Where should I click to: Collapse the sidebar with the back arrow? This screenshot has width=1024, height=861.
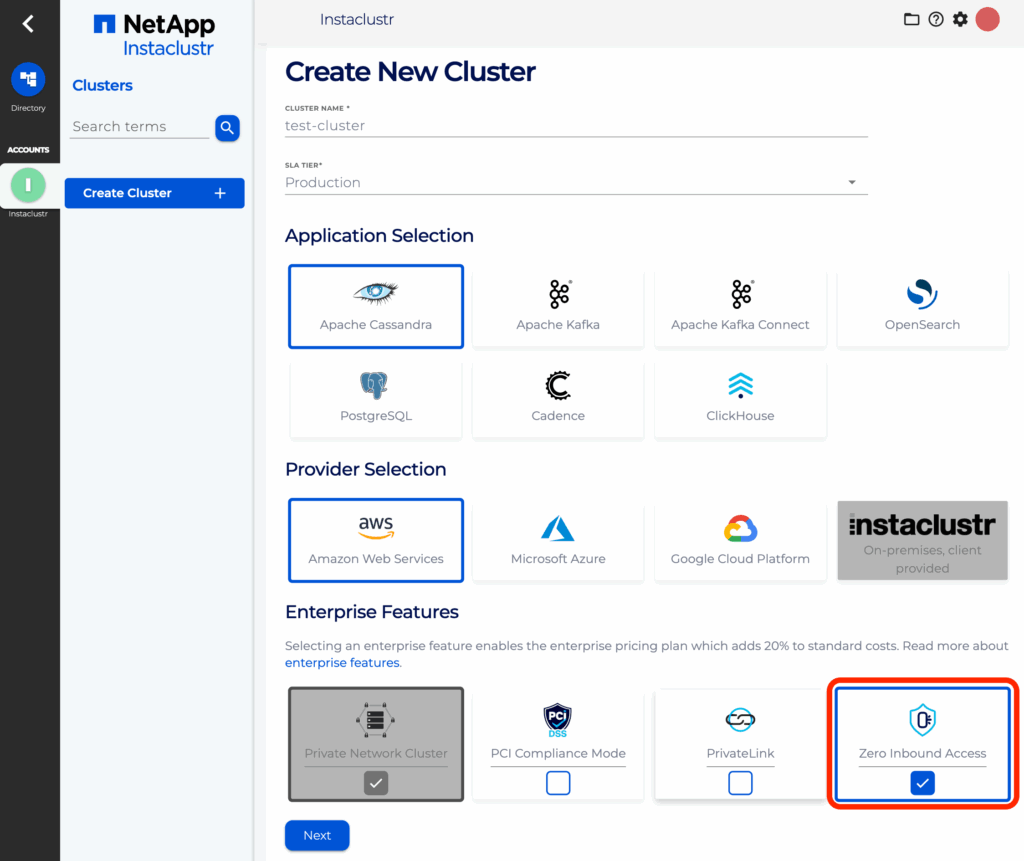click(x=29, y=22)
